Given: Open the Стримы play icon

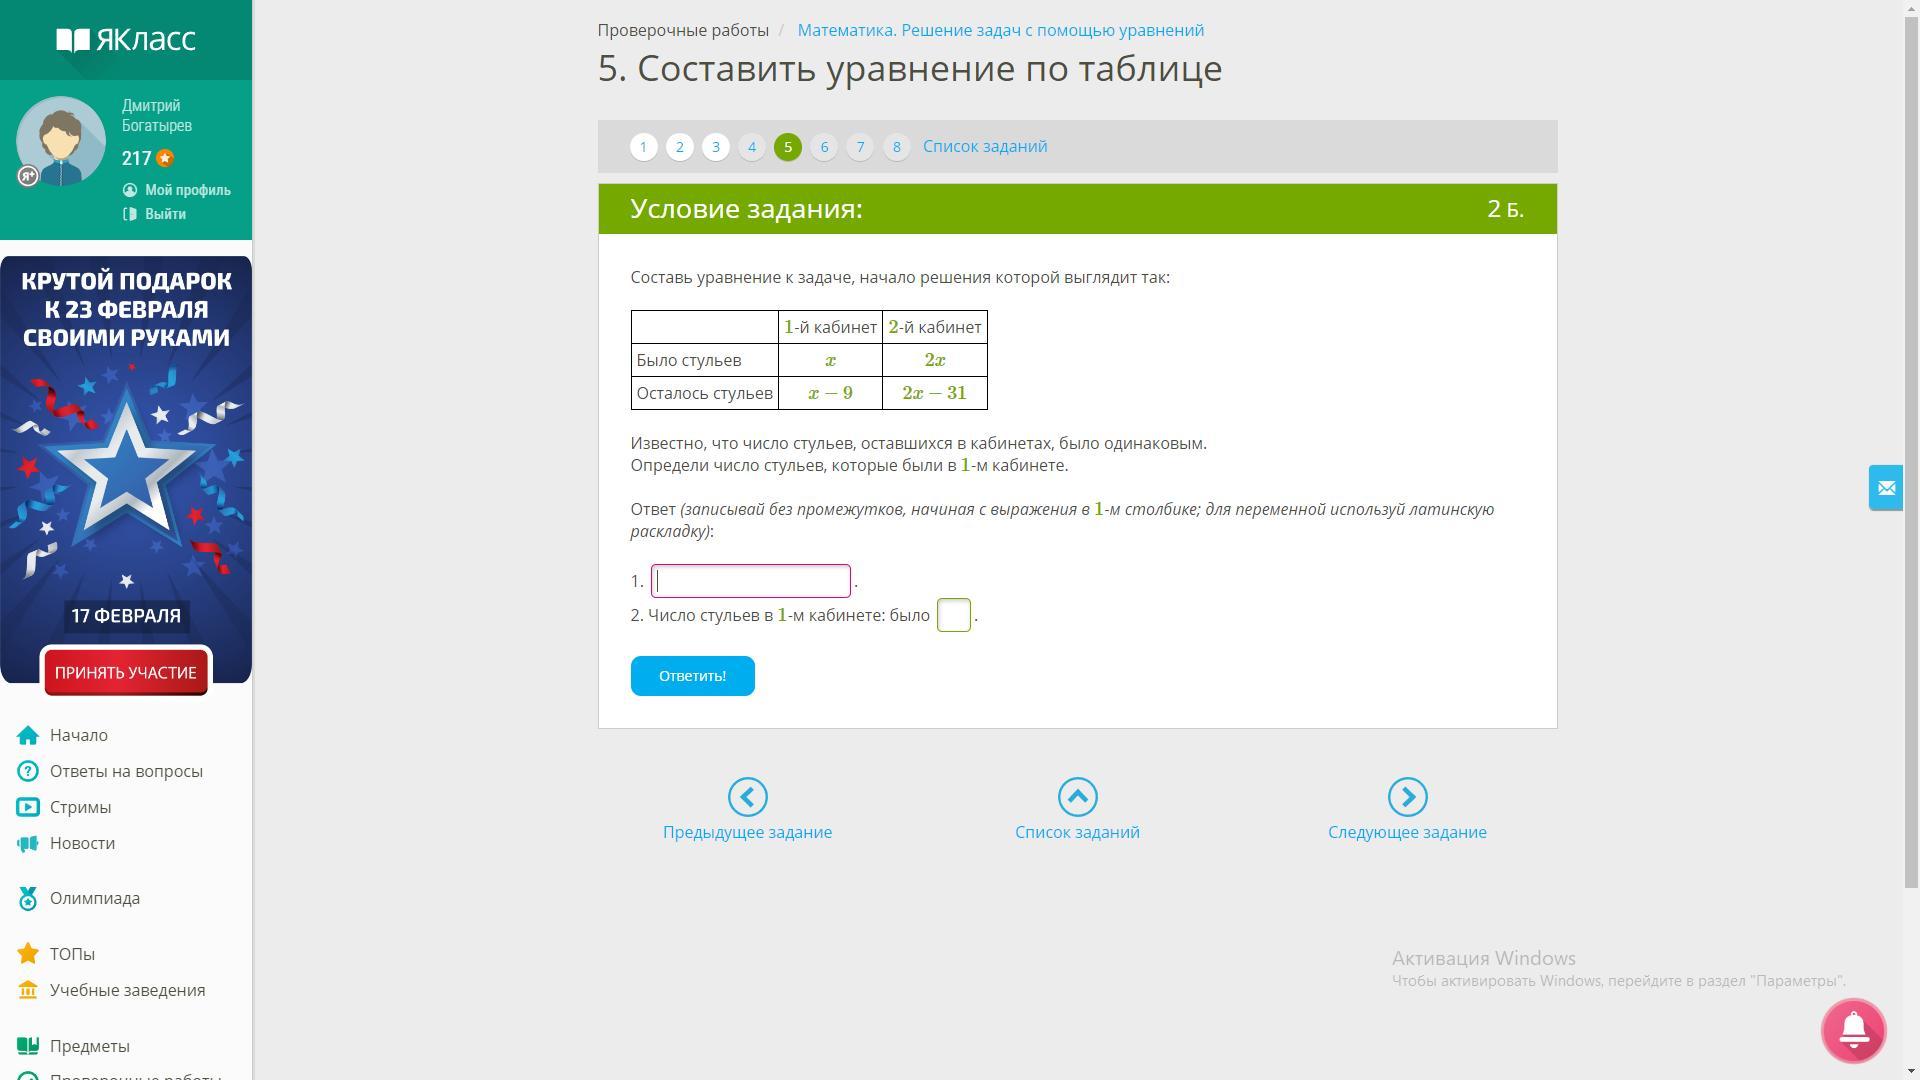Looking at the screenshot, I should 28,808.
